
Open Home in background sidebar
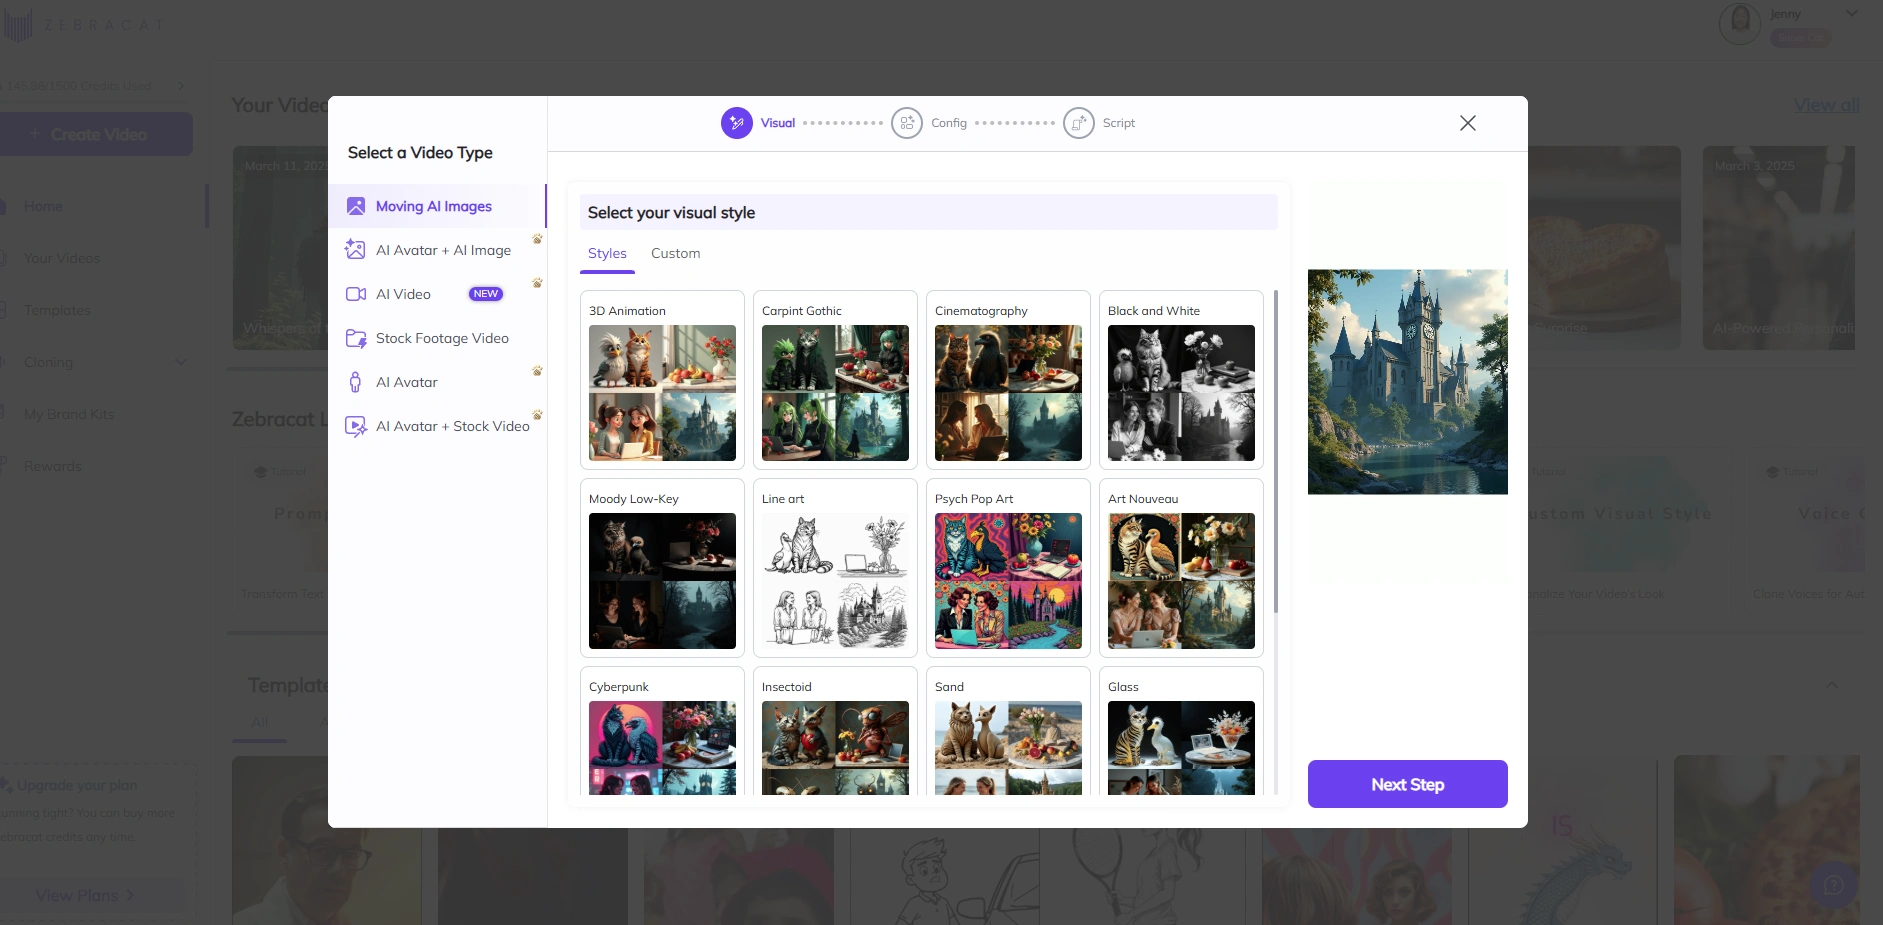click(x=43, y=206)
